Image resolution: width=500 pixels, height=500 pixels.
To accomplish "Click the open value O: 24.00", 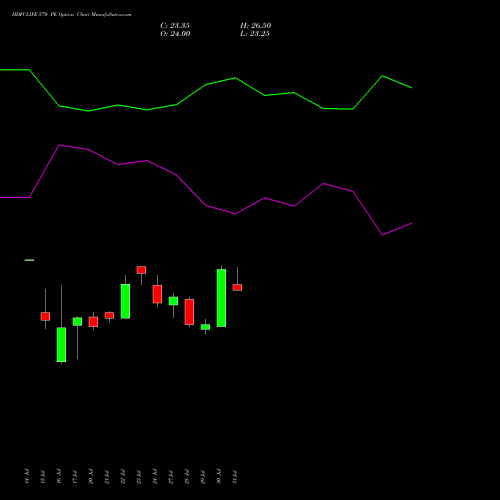I will point(175,34).
